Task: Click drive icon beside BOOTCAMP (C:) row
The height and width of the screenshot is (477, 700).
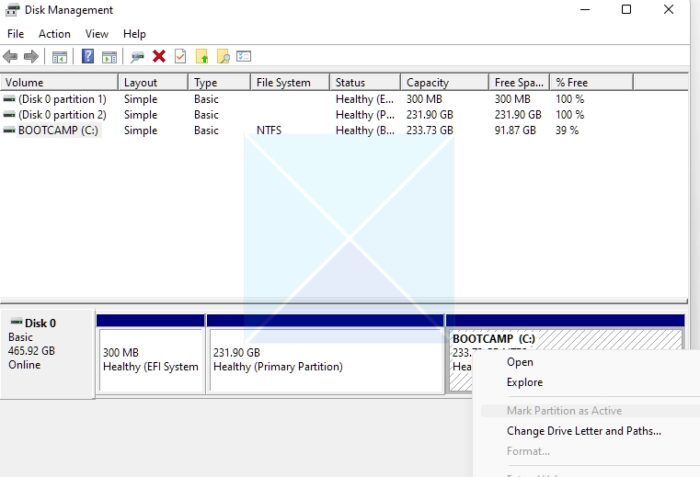Action: pyautogui.click(x=9, y=130)
